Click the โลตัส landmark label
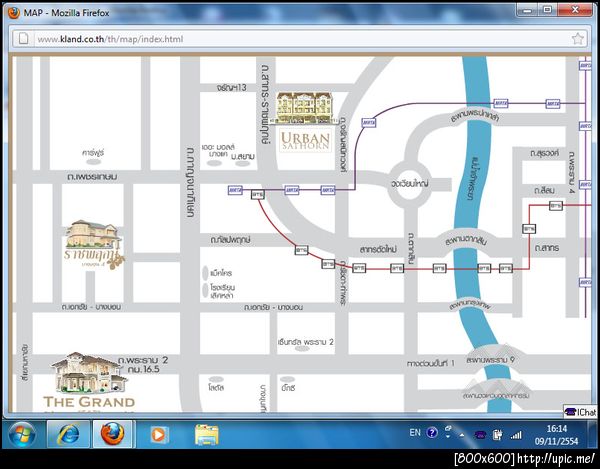 (x=216, y=388)
